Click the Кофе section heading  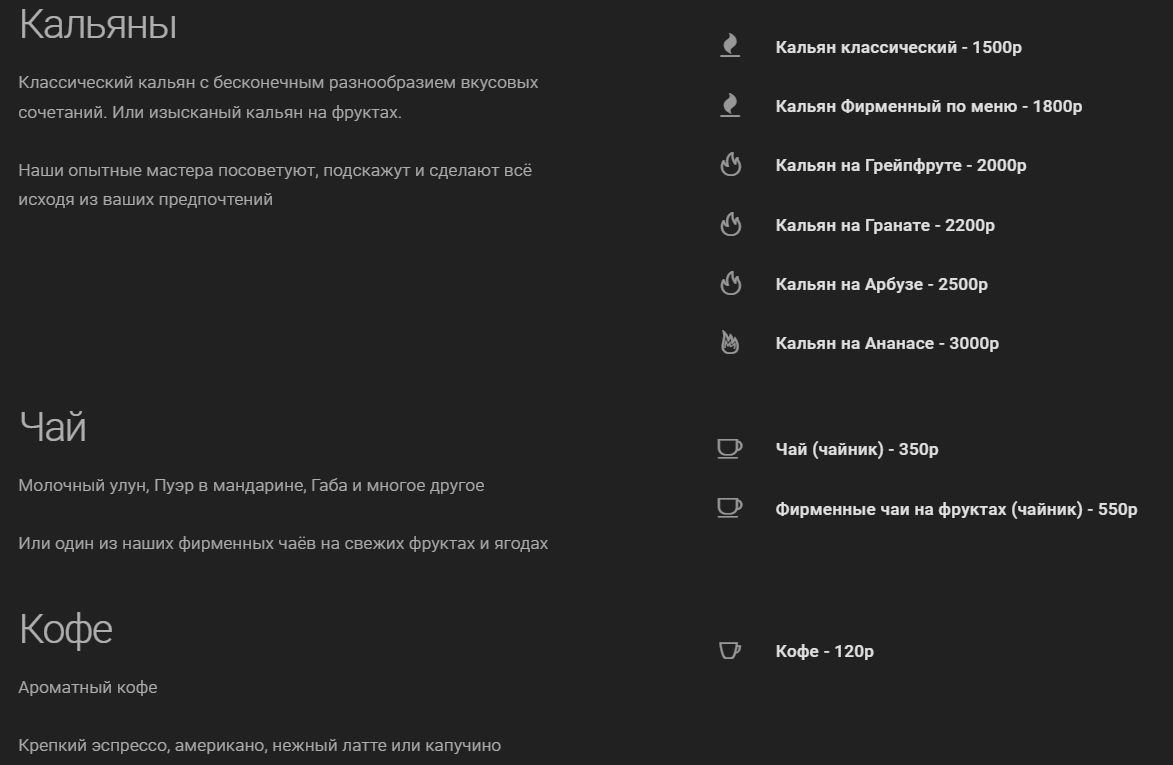[66, 629]
